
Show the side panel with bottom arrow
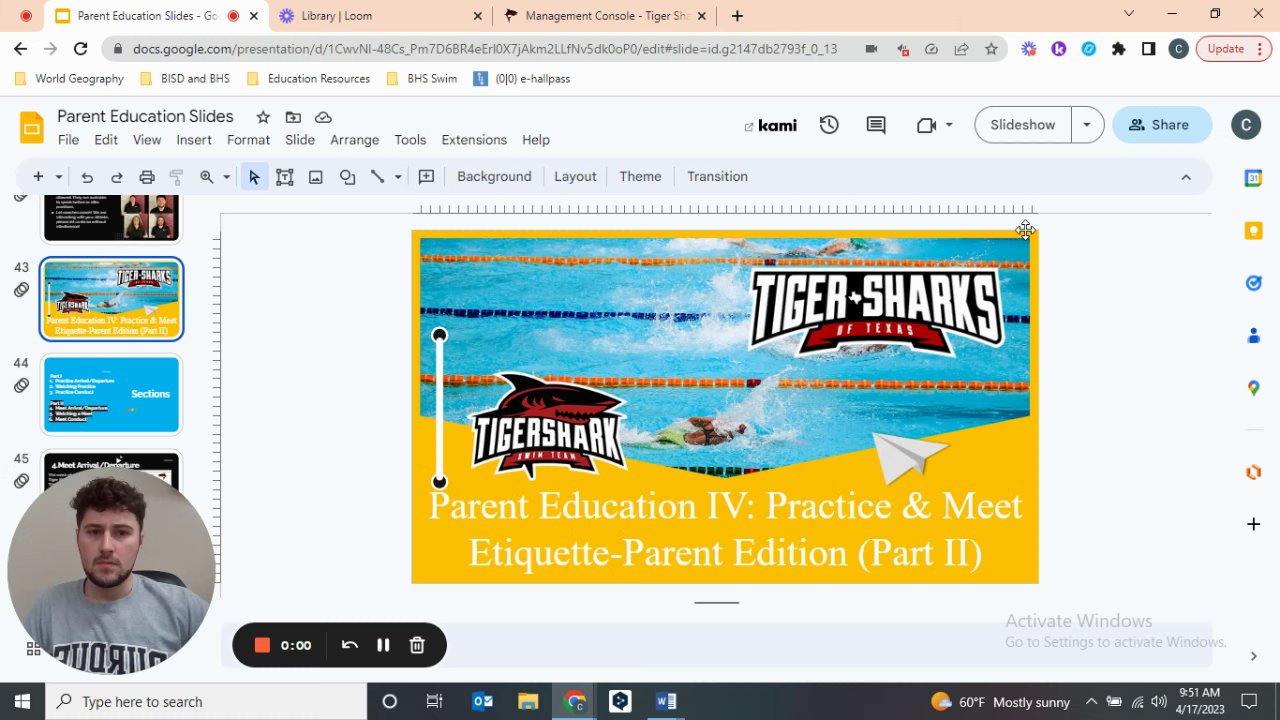(x=1253, y=656)
